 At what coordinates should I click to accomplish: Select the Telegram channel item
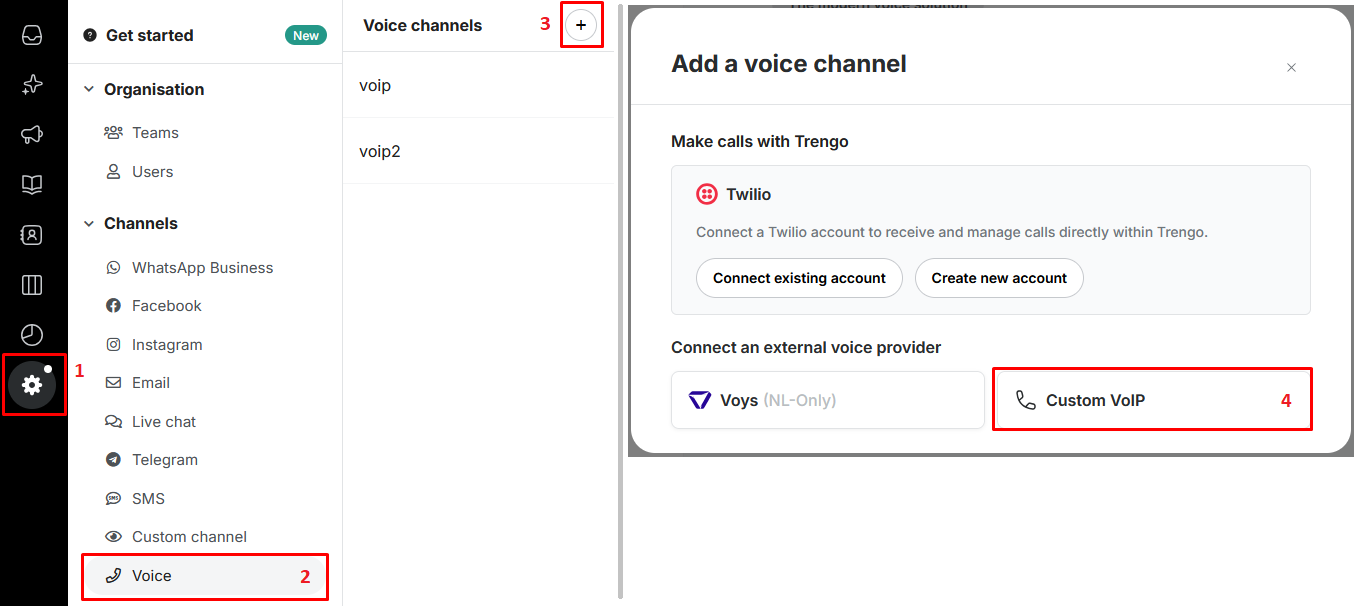point(165,460)
